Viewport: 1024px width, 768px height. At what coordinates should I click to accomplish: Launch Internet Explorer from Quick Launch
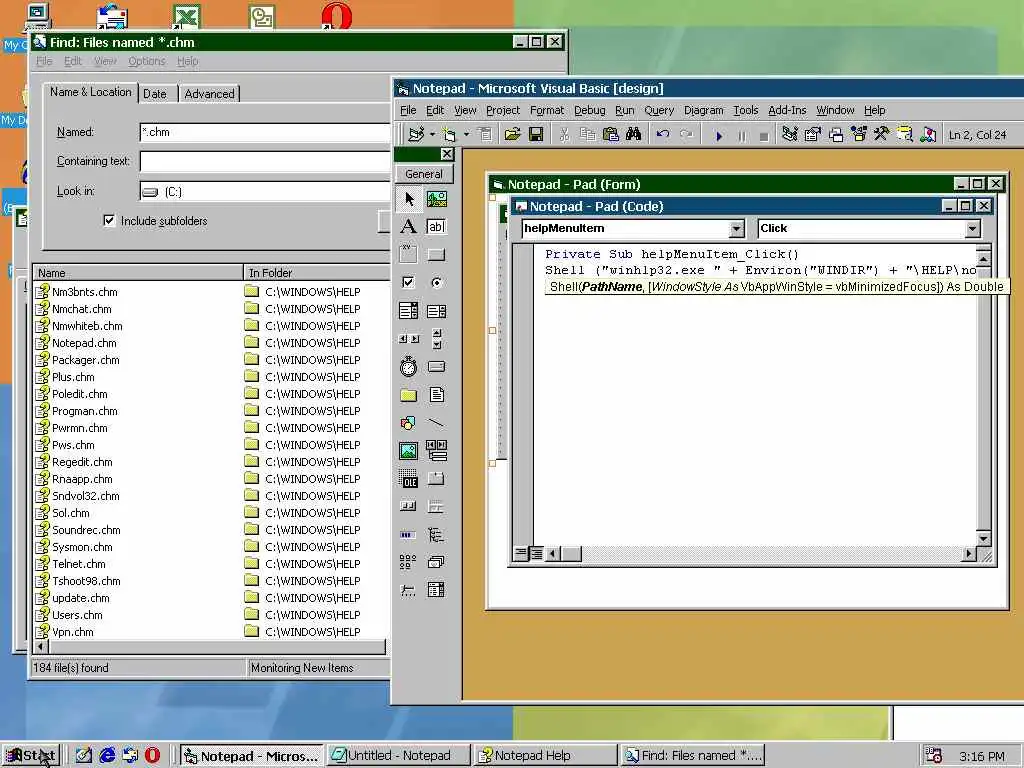coord(107,756)
